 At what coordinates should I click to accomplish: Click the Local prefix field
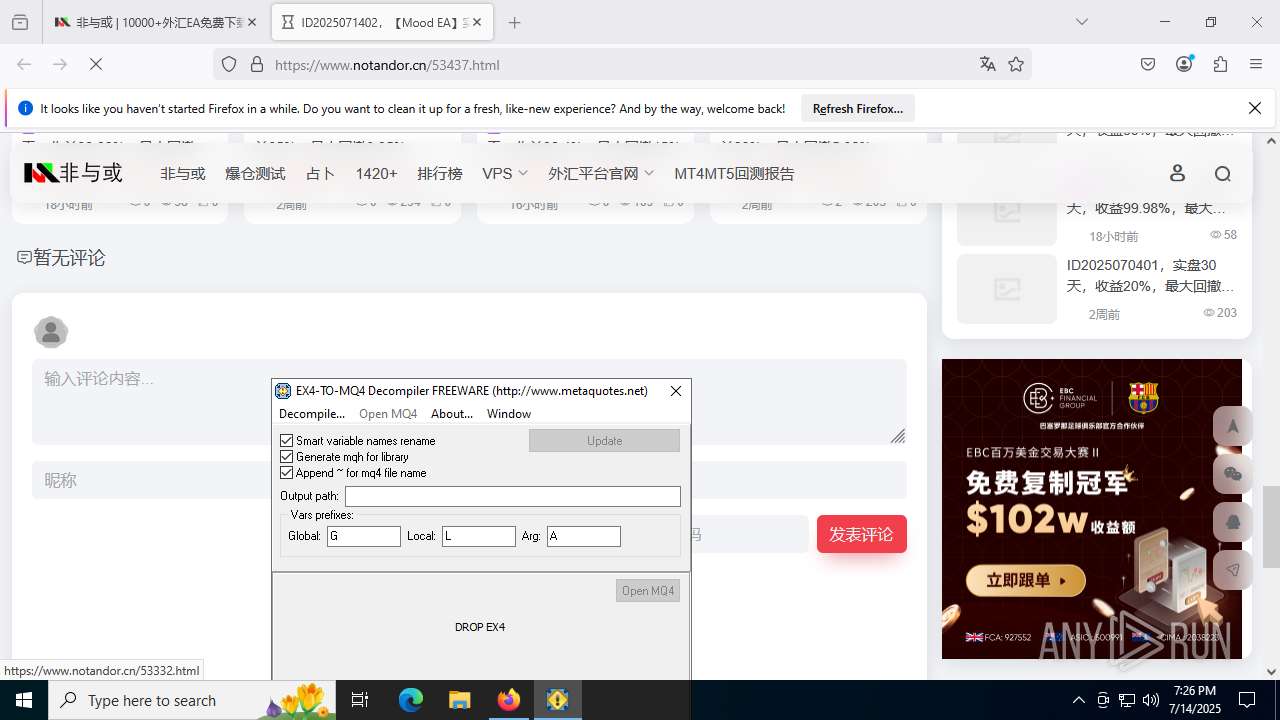[479, 536]
